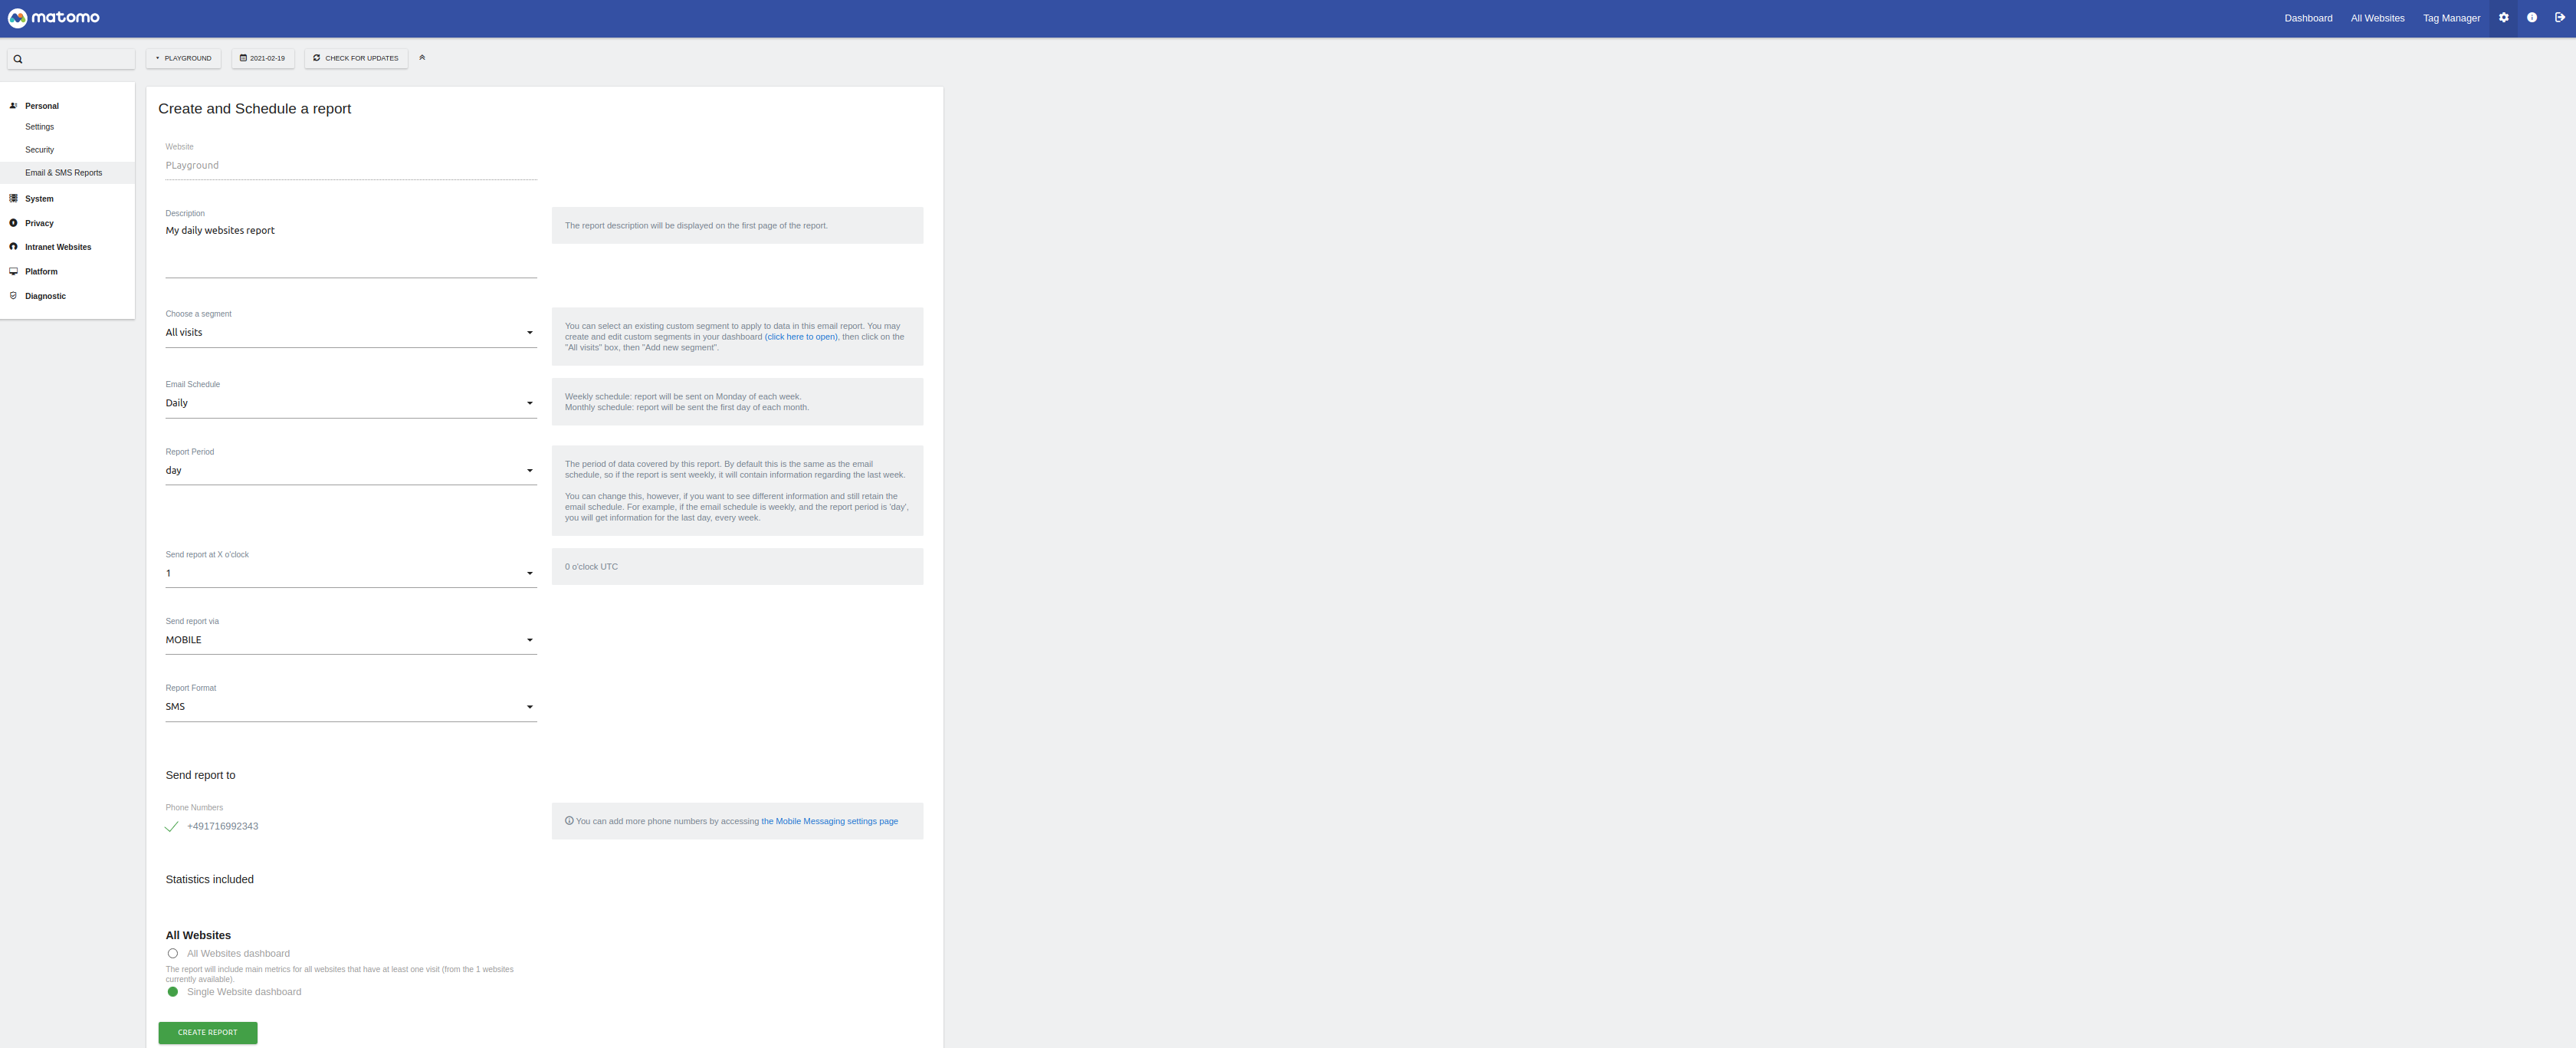Screen dimensions: 2576x1048
Task: Click the Diagnostic shield icon
Action: click(13, 296)
